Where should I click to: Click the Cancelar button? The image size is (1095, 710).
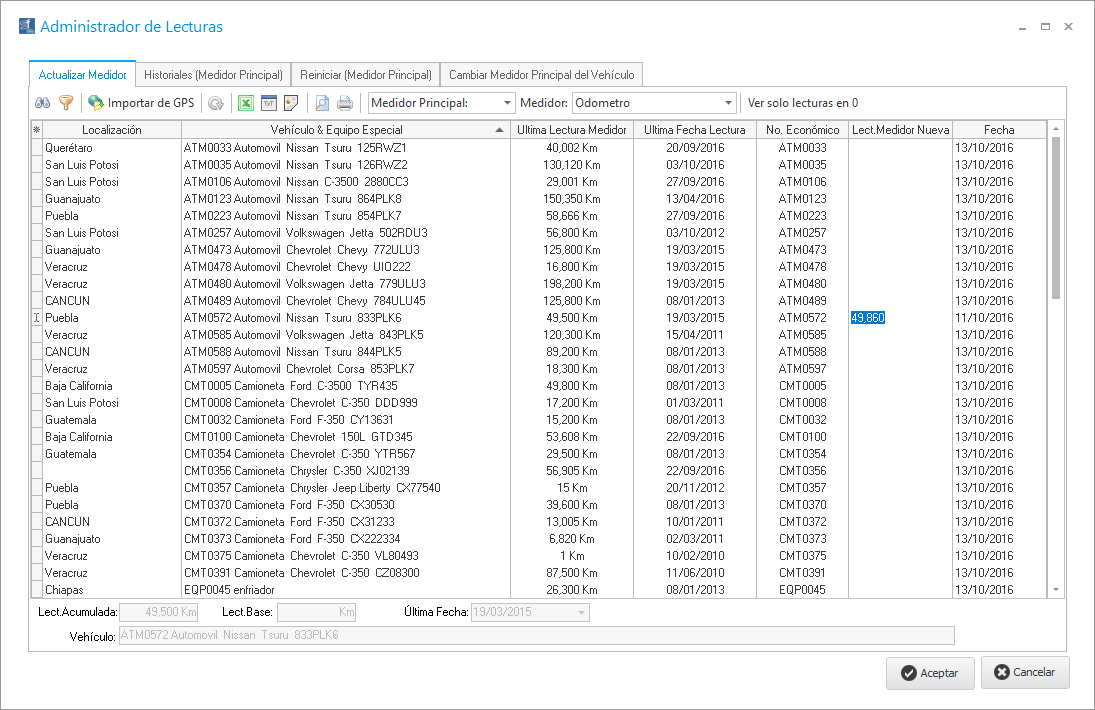tap(1025, 673)
